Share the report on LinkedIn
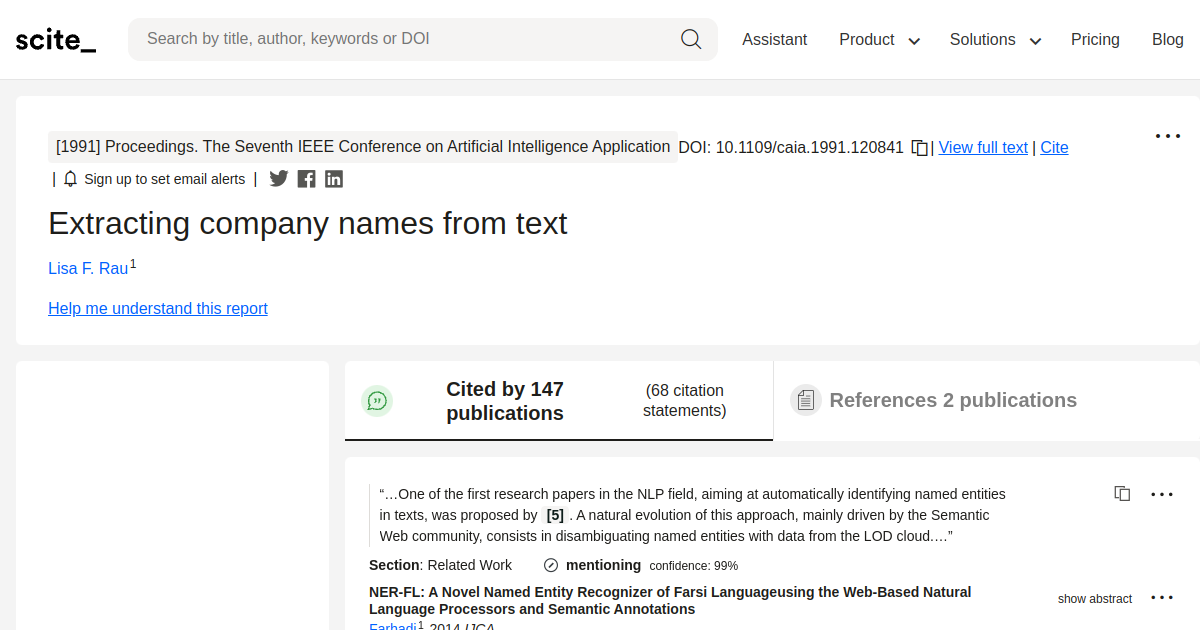 pos(334,178)
